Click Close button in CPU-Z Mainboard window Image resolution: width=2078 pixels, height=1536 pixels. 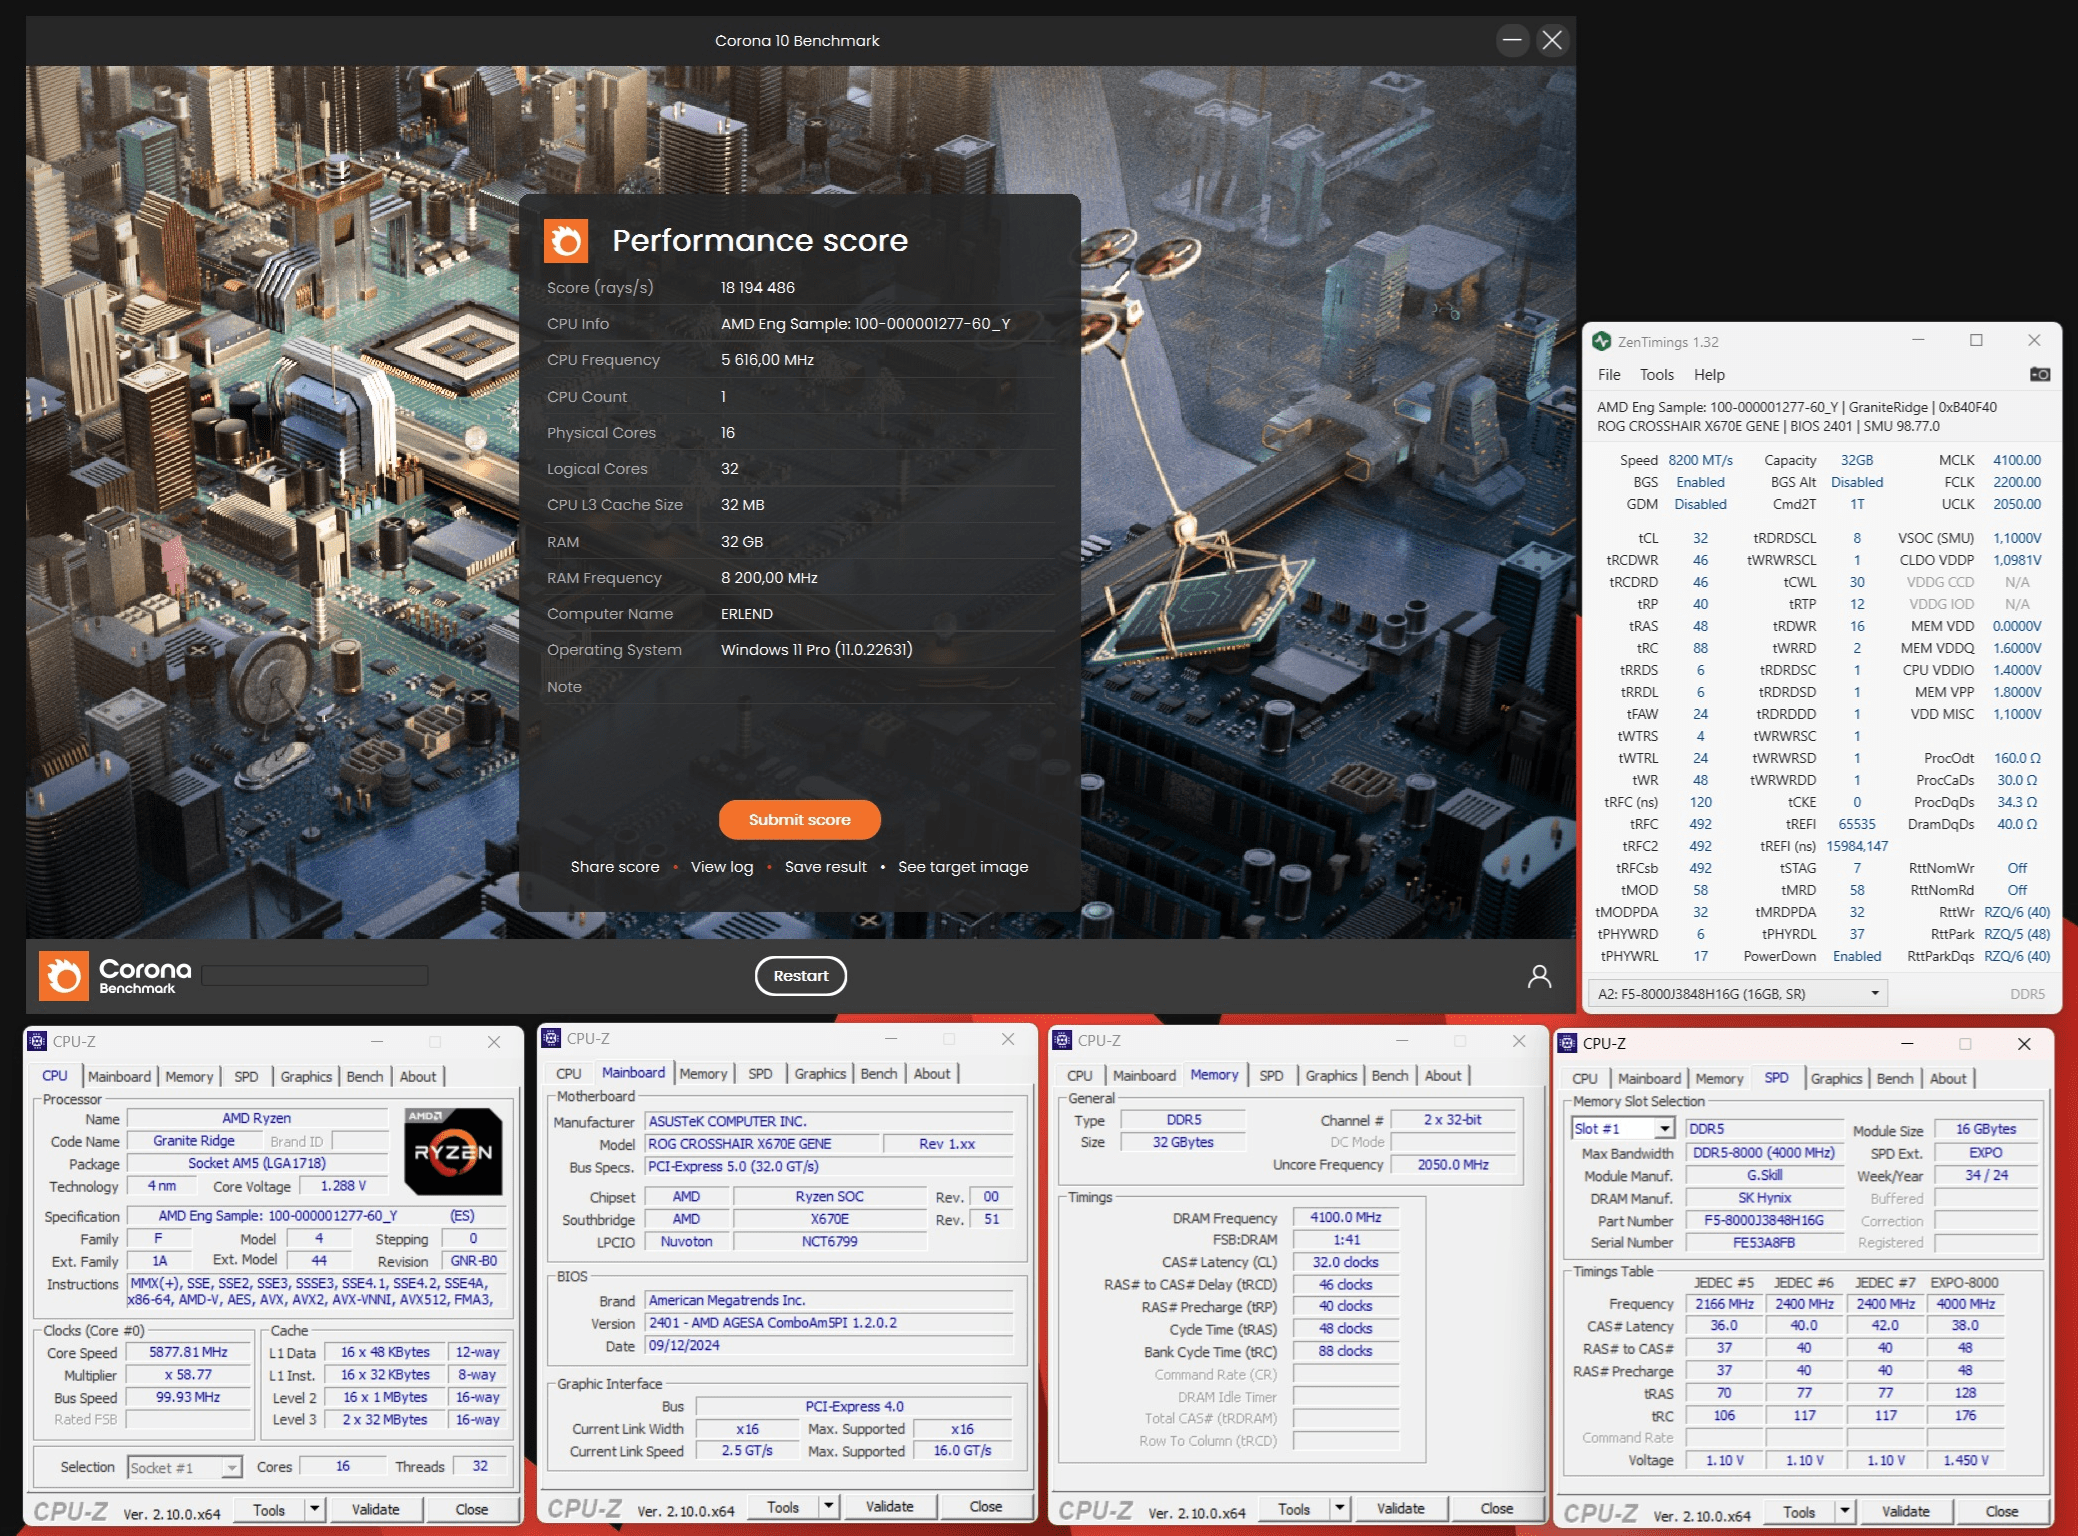(985, 1506)
